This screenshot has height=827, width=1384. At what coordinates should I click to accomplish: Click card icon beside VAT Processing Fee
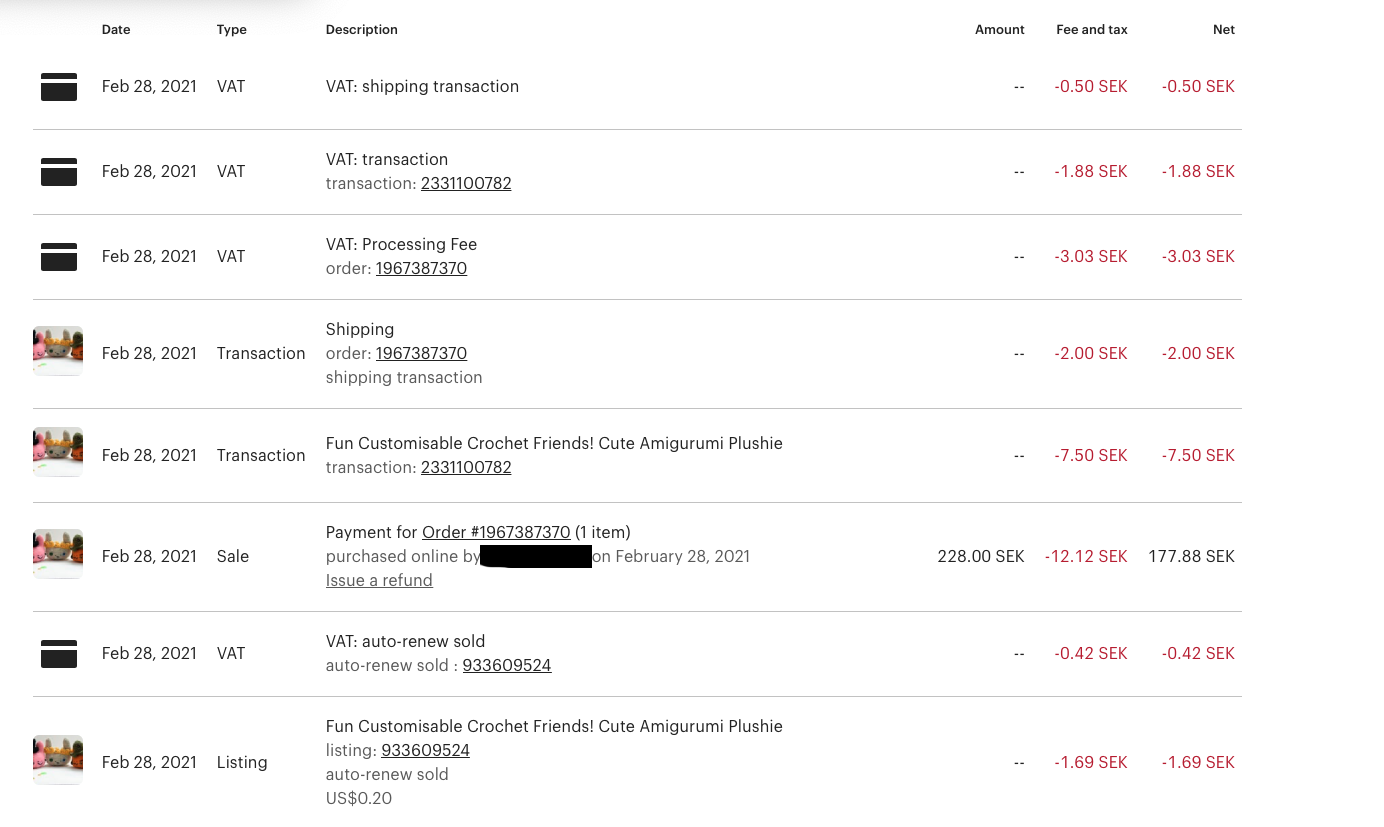(59, 257)
